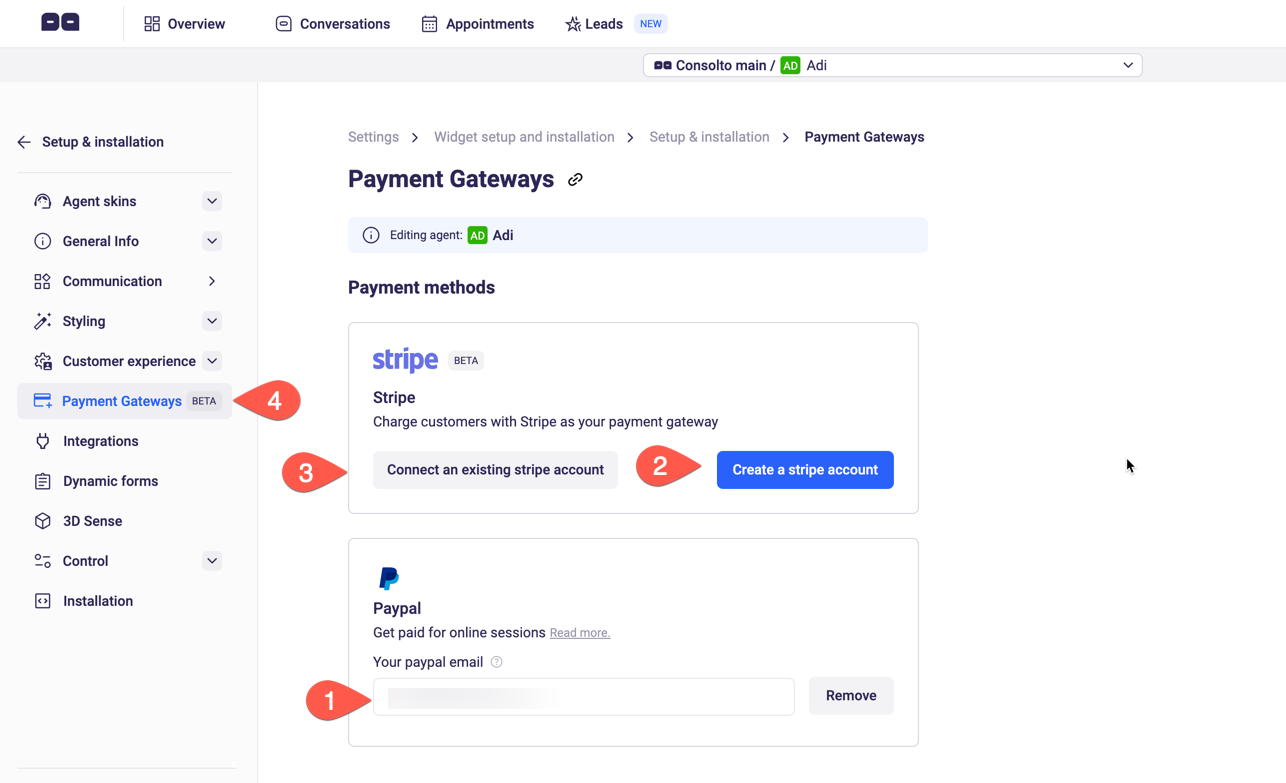The image size is (1286, 783).
Task: Click the Overview grid icon
Action: tap(152, 24)
